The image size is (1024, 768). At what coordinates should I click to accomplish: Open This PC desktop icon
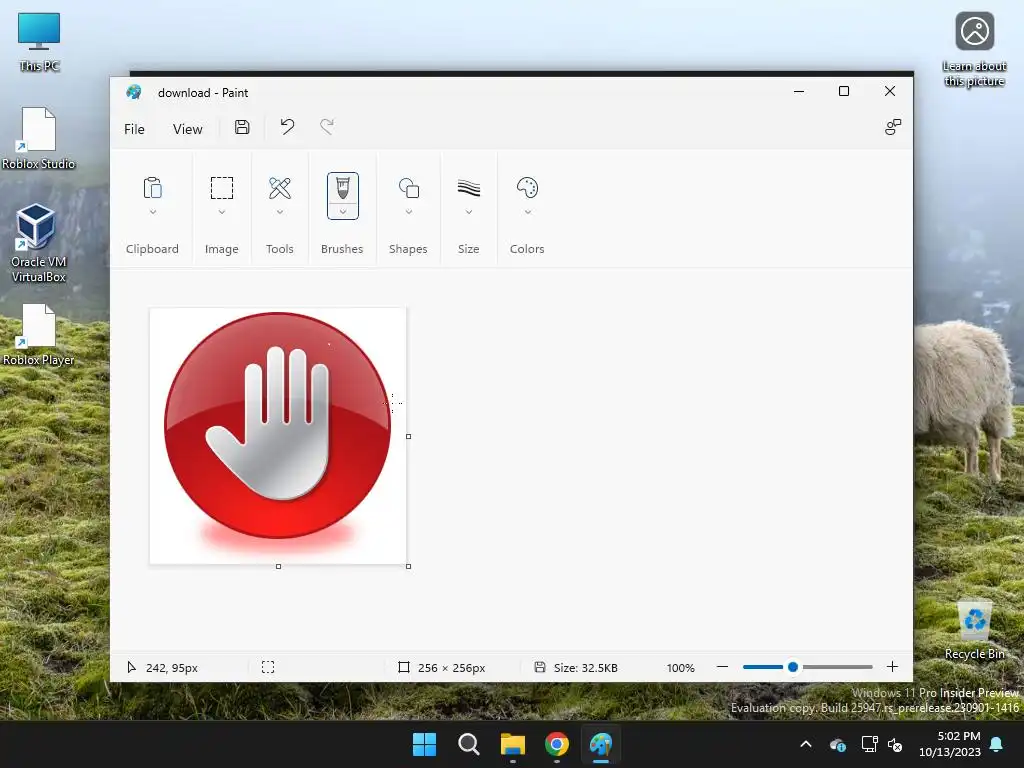(x=39, y=42)
